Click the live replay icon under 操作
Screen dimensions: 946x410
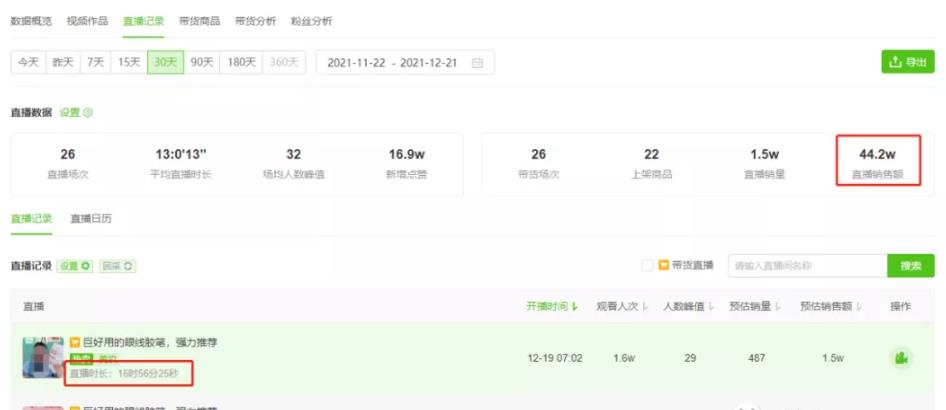901,358
